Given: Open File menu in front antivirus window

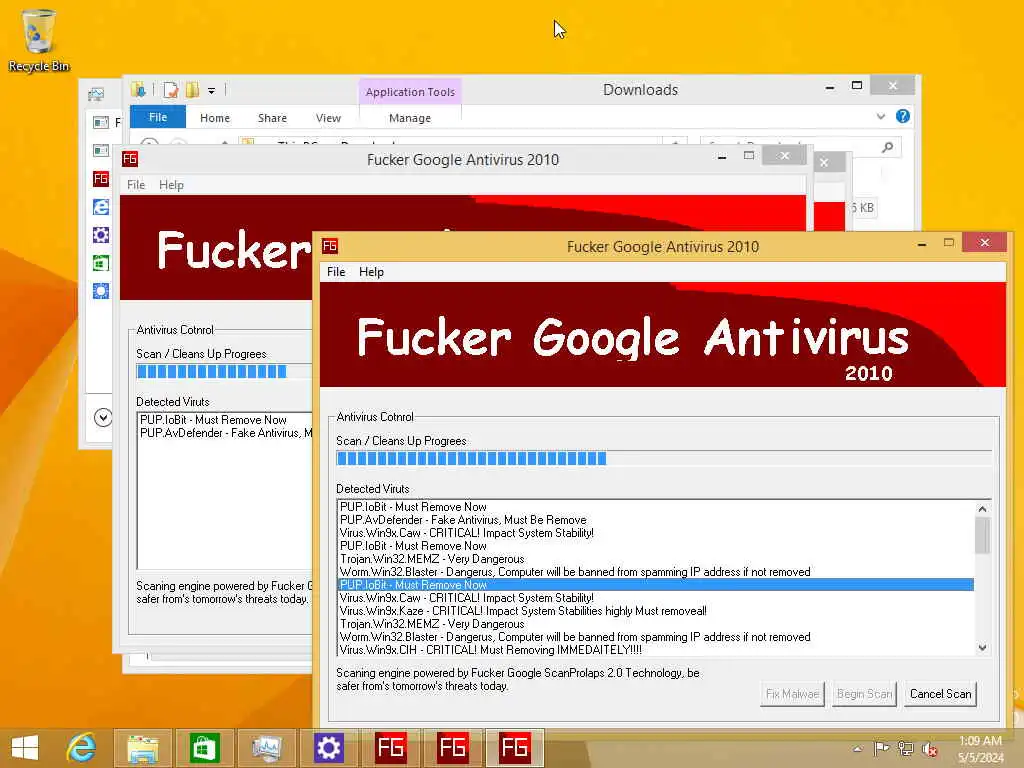Looking at the screenshot, I should [x=336, y=272].
